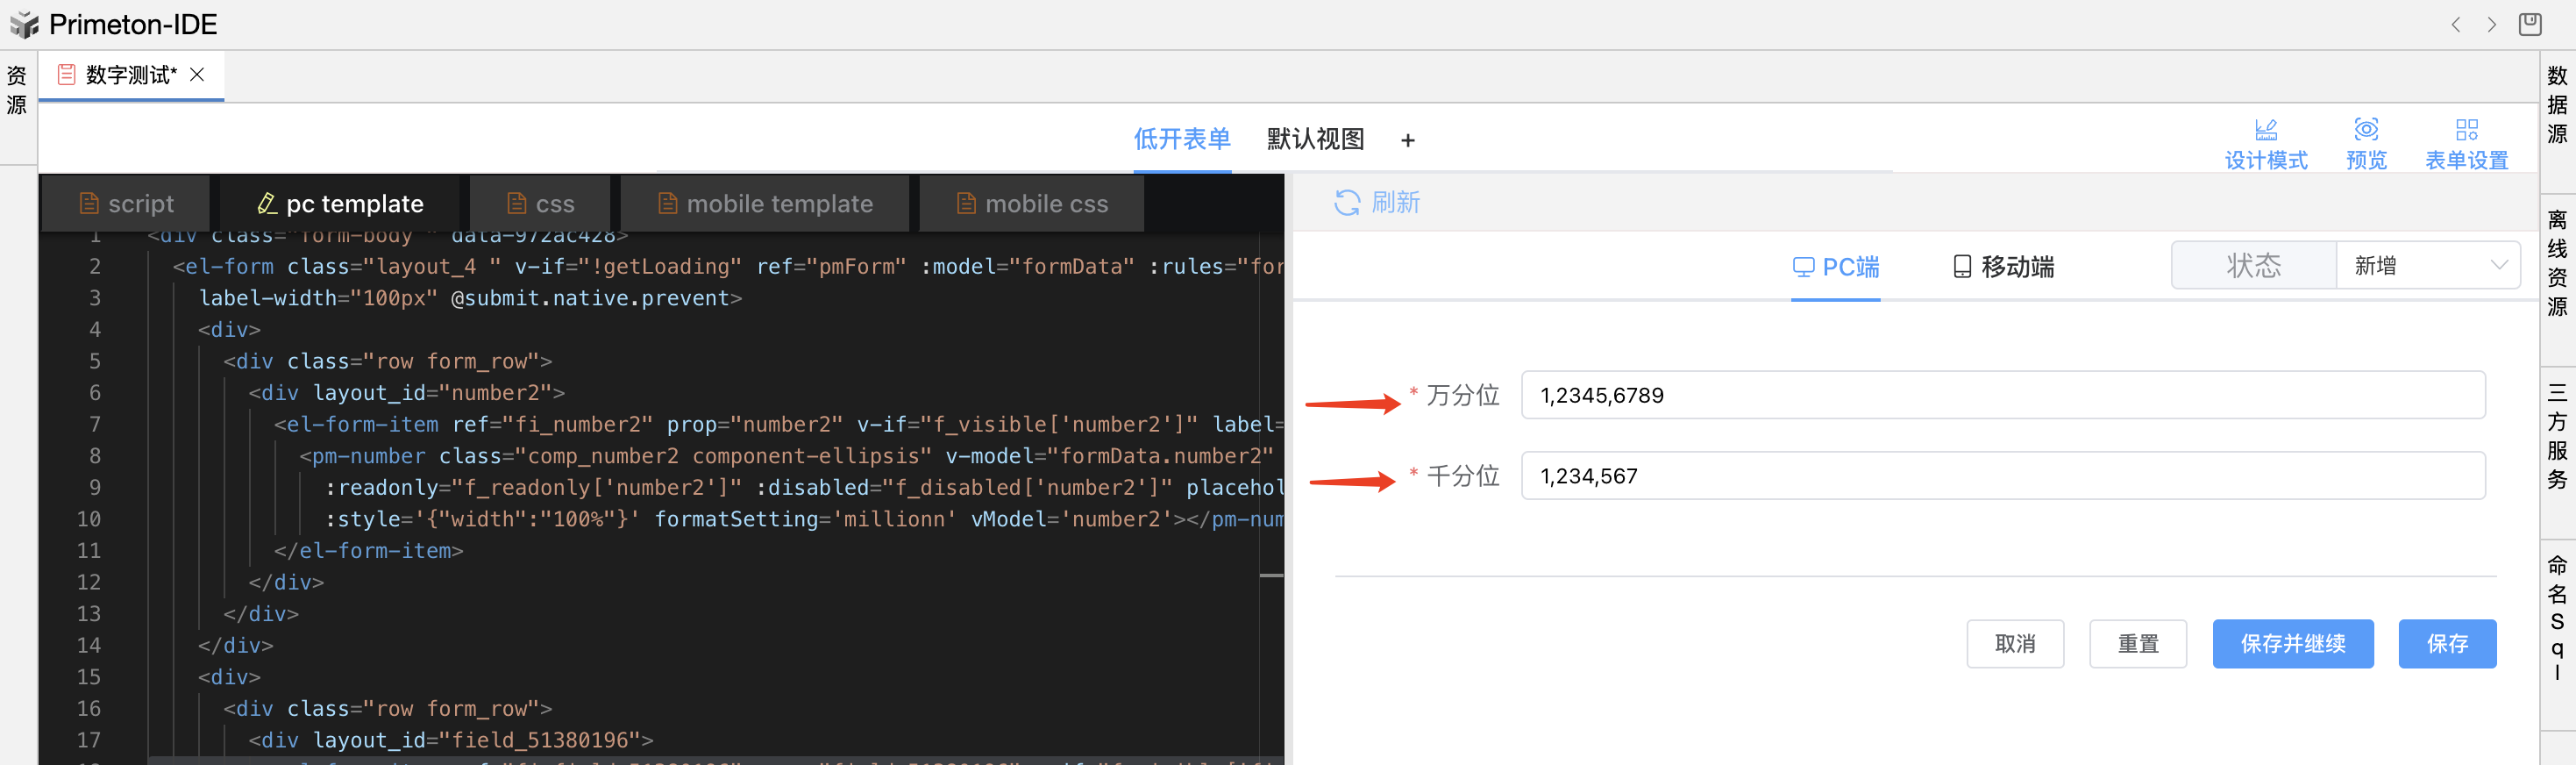Image resolution: width=2576 pixels, height=765 pixels.
Task: Click the 设计模式 design mode icon
Action: pos(2265,130)
